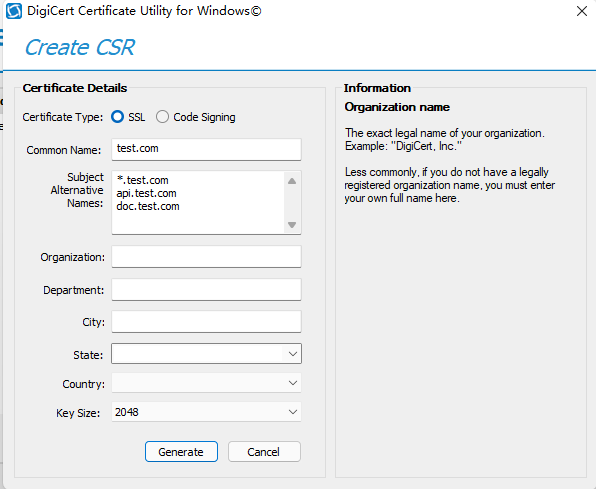The width and height of the screenshot is (596, 489).
Task: Open the Key Size dropdown showing 2048
Action: pyautogui.click(x=206, y=412)
